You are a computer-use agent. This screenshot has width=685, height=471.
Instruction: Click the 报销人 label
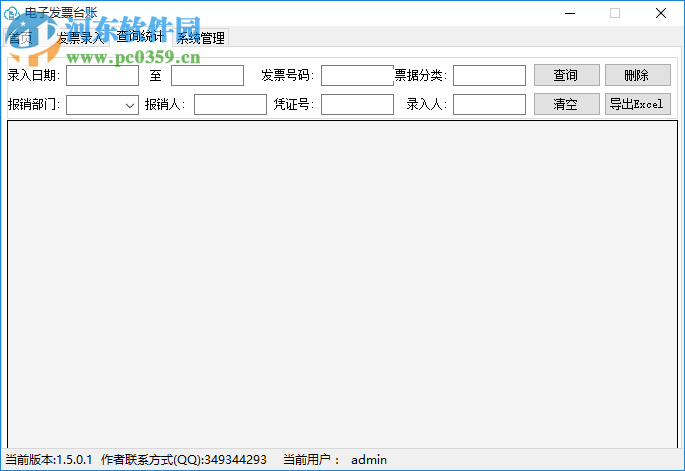point(165,104)
